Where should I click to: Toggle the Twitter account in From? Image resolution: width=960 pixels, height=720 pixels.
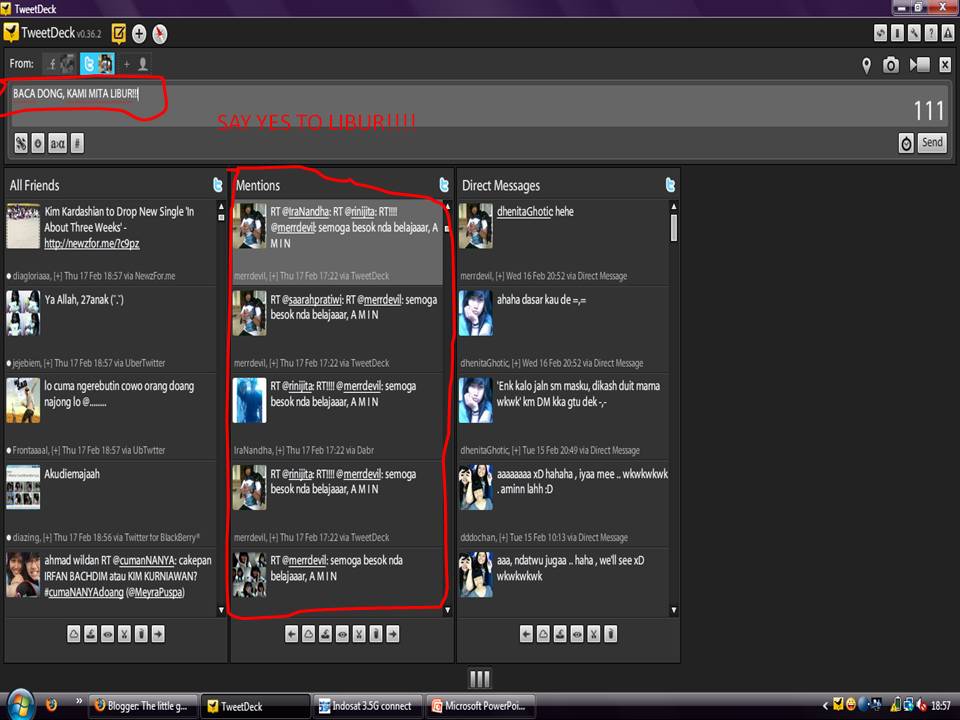pos(97,64)
